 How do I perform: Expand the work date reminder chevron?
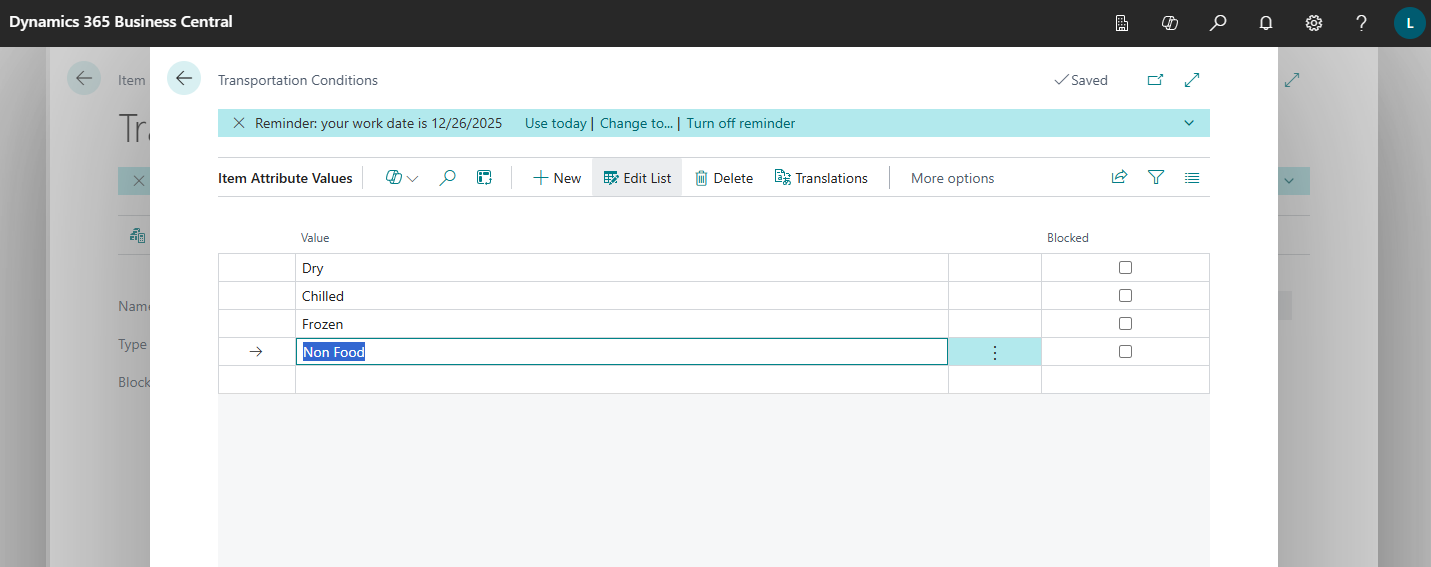tap(1189, 123)
